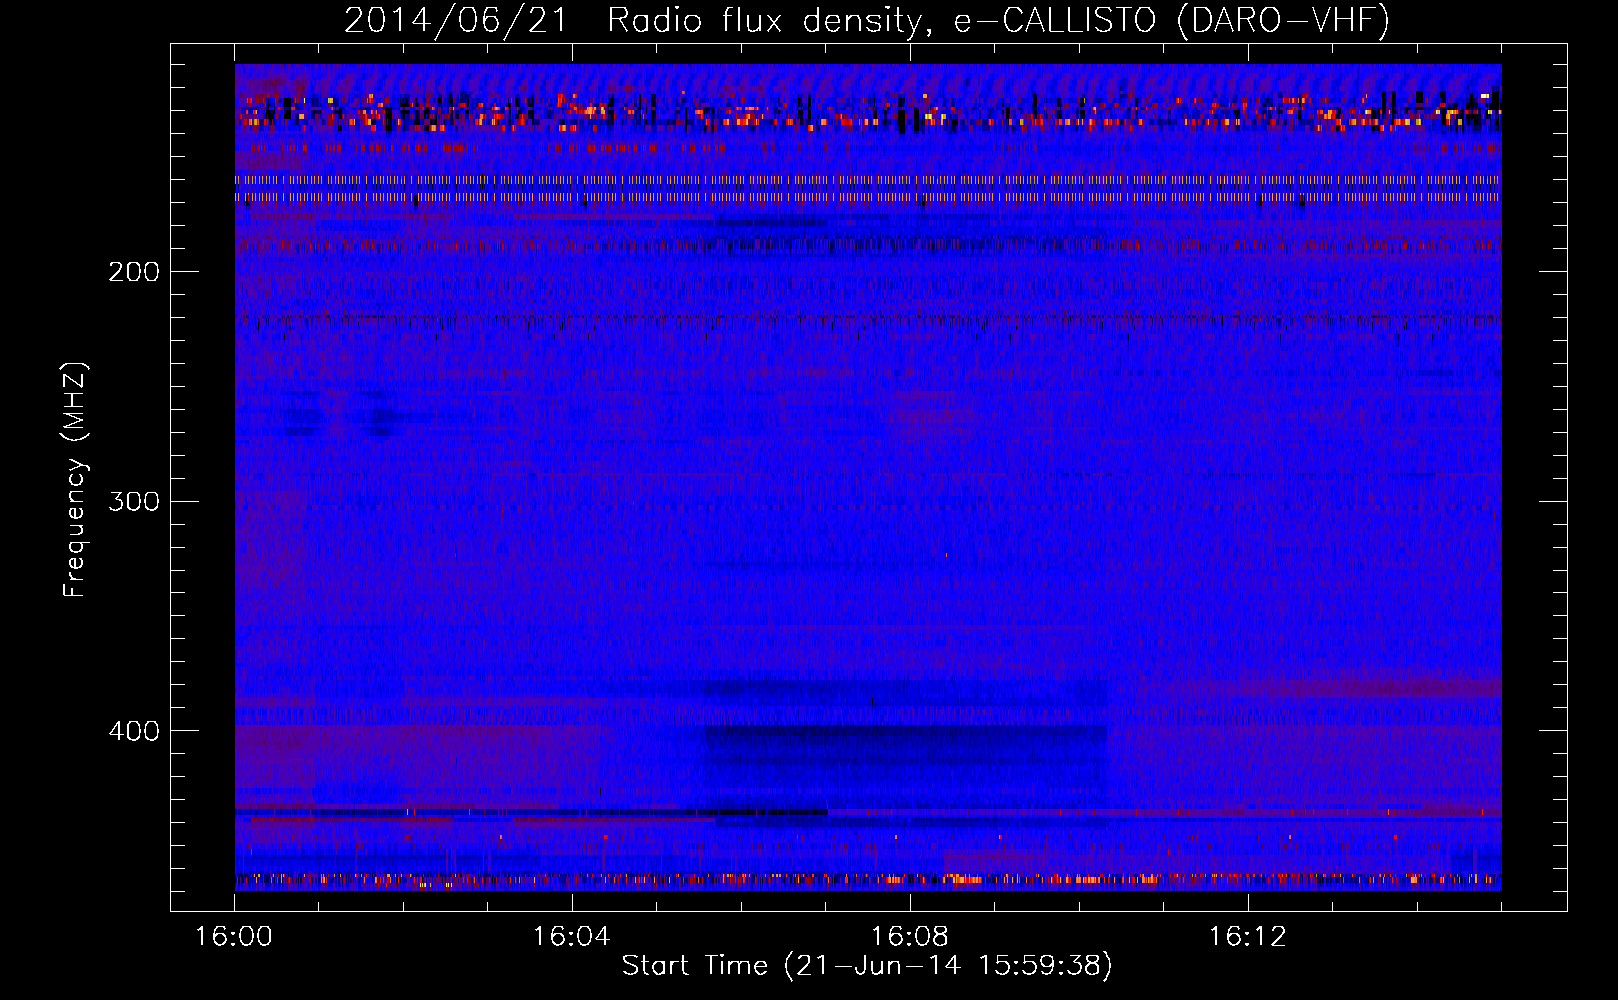The width and height of the screenshot is (1618, 1000).
Task: Click the 'Frequency (MHZ)' axis label
Action: coord(75,480)
